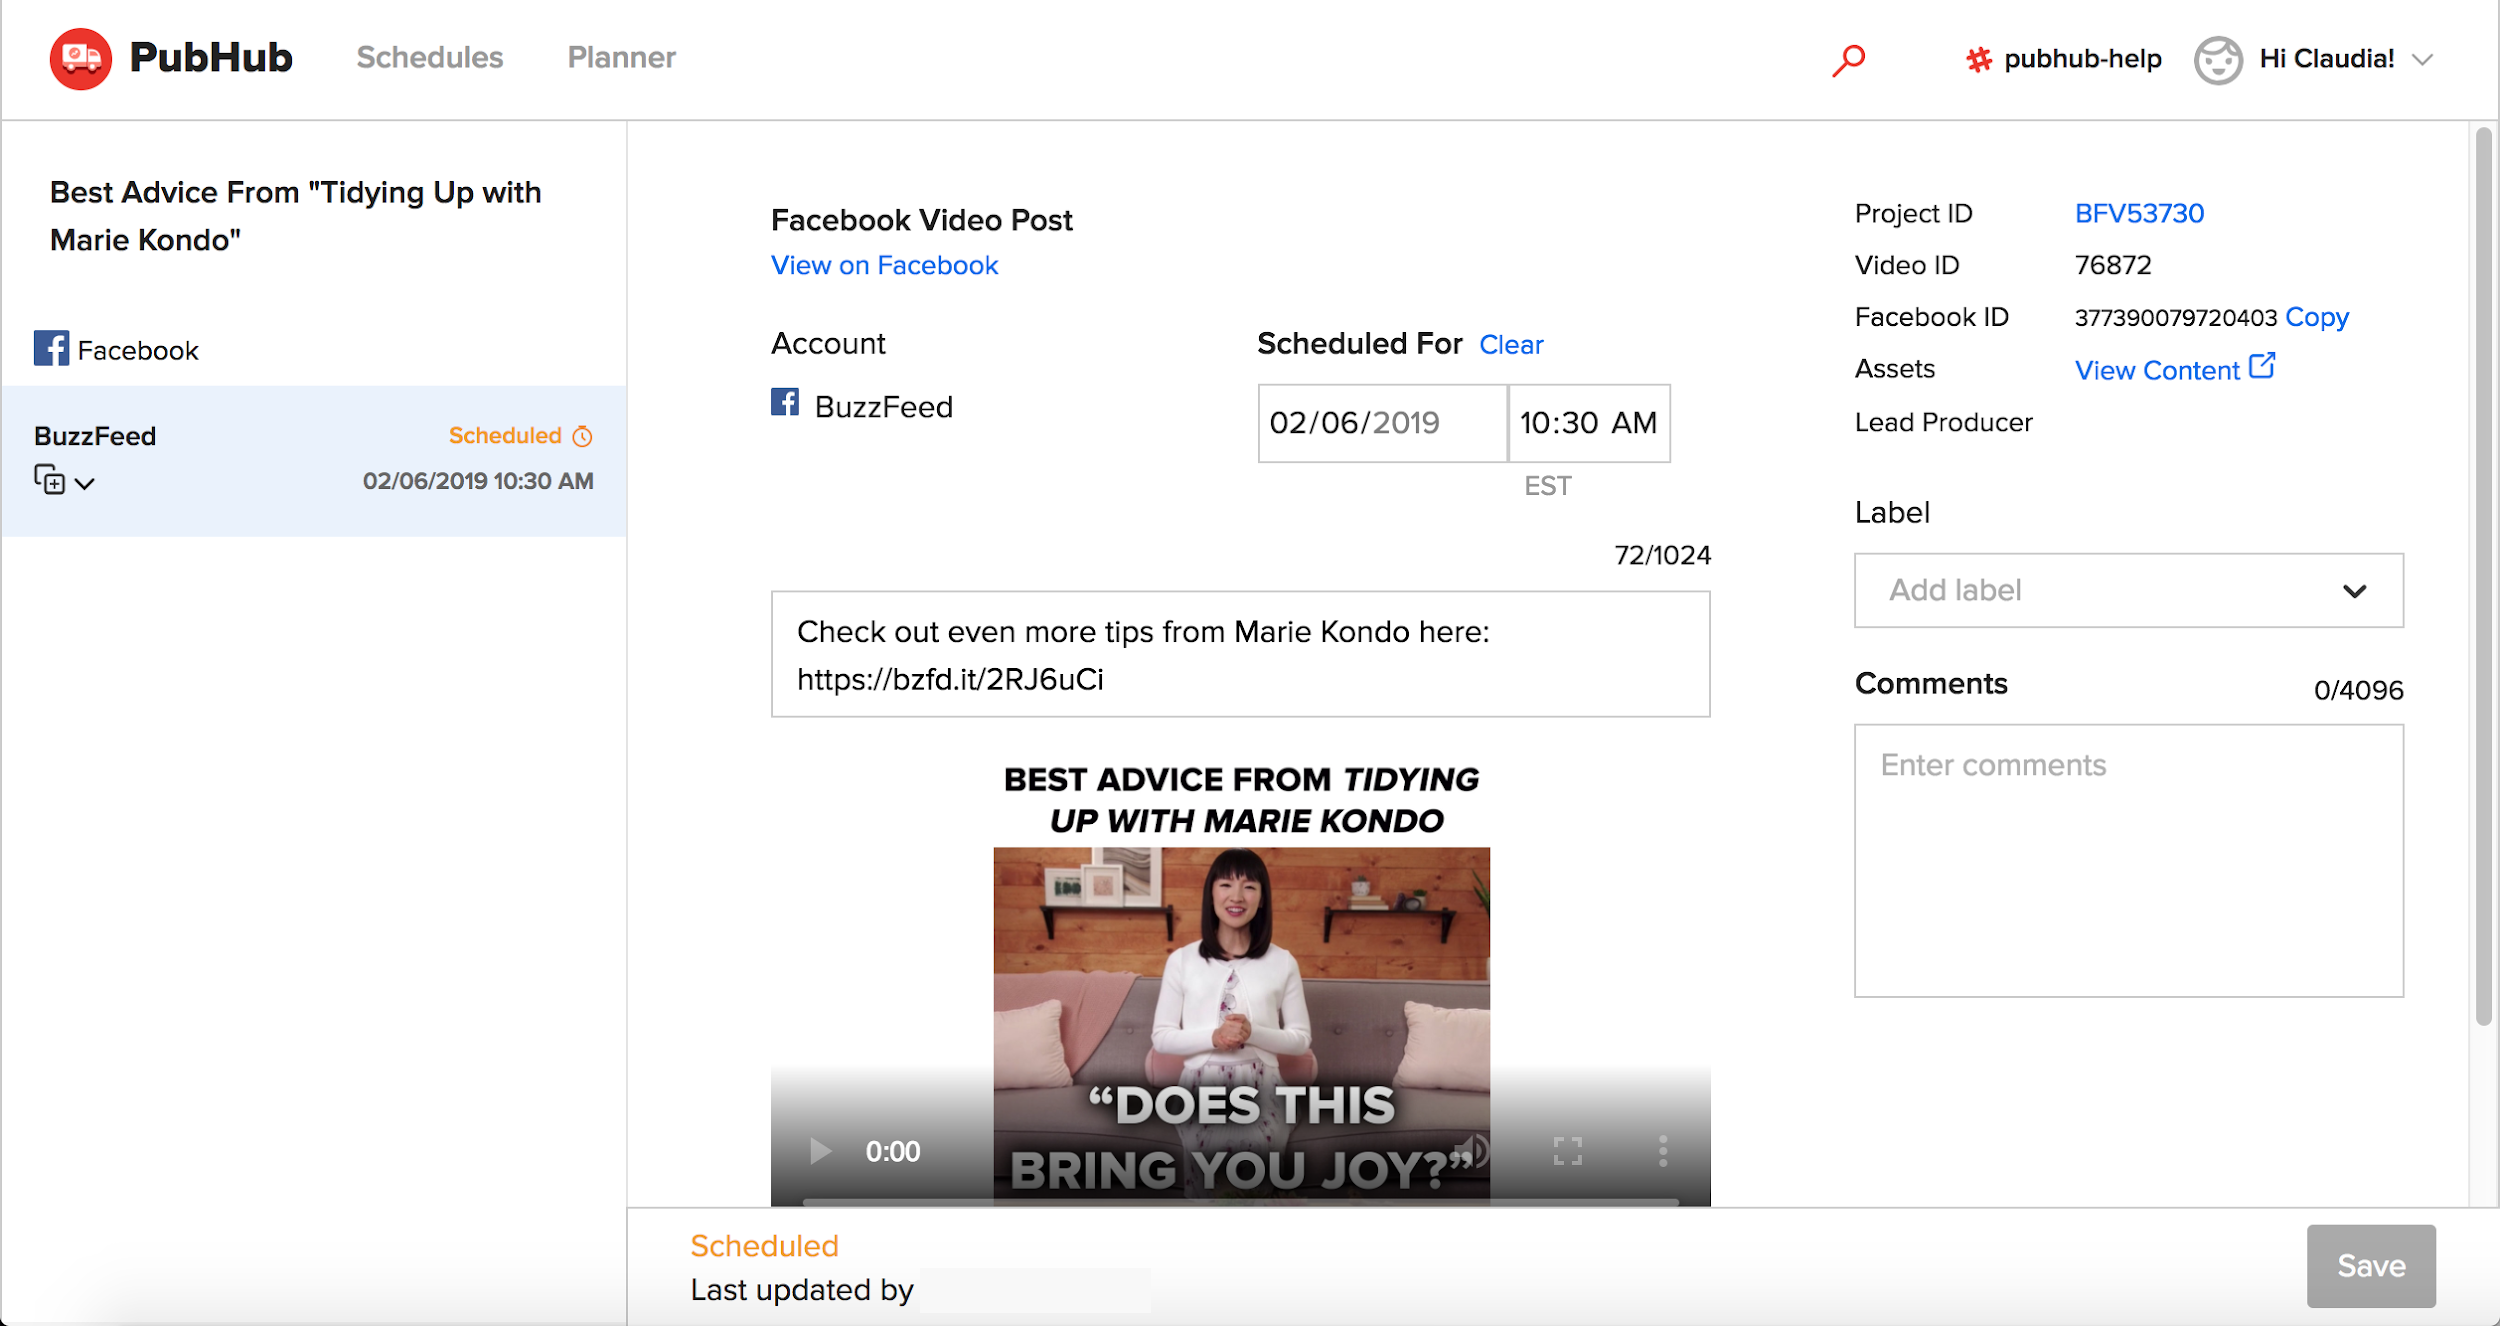The image size is (2500, 1326).
Task: Click the Facebook ID number 377390079720403
Action: 2175,318
